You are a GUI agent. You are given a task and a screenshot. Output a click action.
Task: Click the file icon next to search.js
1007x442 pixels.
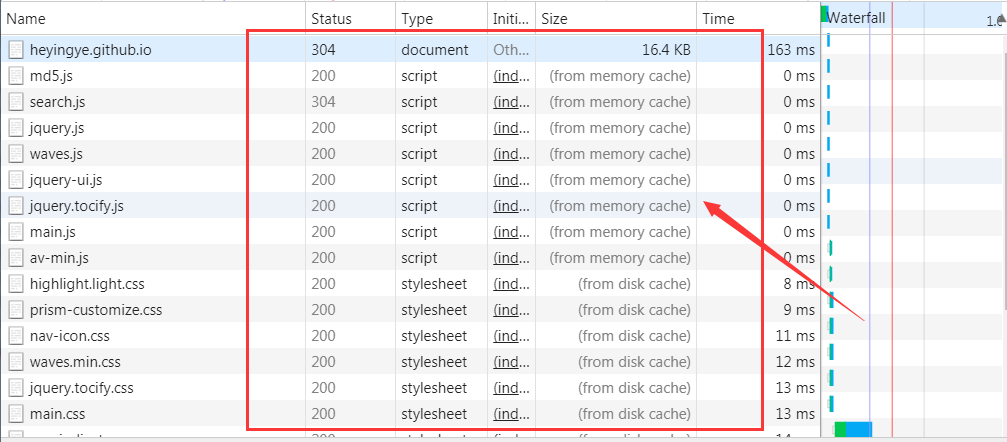point(15,102)
